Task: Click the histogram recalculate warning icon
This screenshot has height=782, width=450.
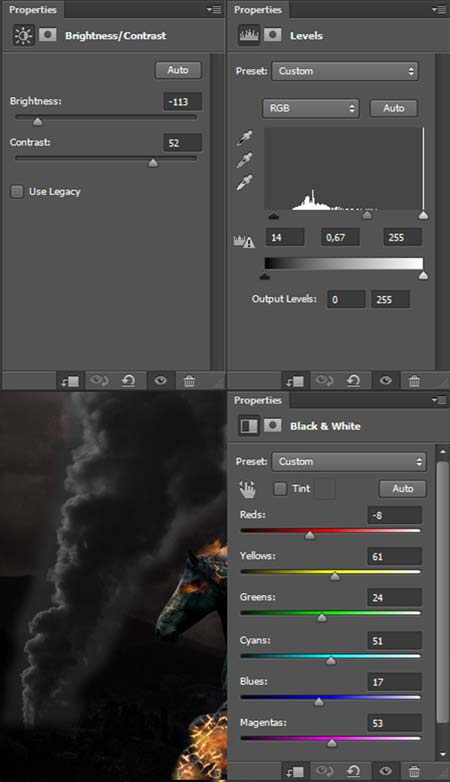Action: coord(244,241)
